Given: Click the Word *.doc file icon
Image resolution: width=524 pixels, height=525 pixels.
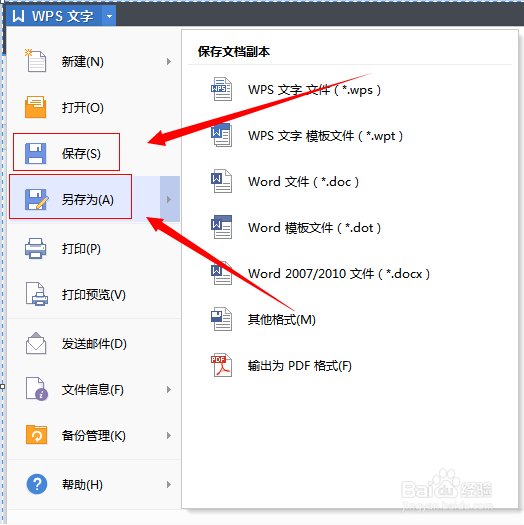Looking at the screenshot, I should pyautogui.click(x=221, y=181).
